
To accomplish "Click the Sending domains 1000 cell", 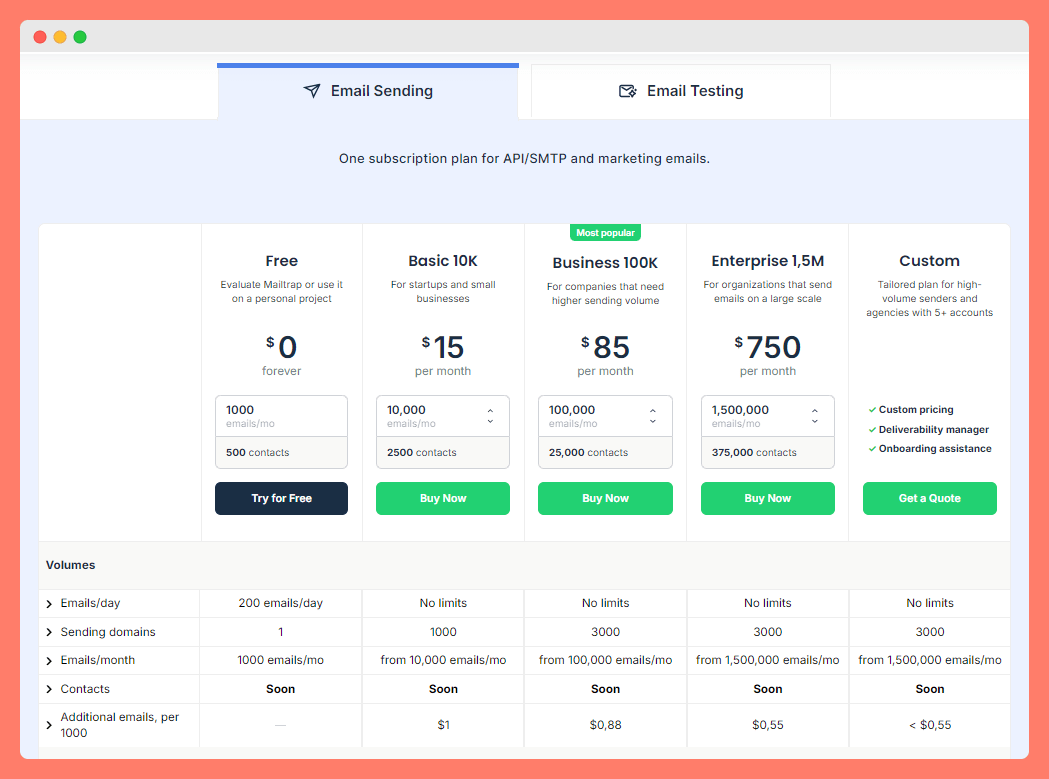I will (x=444, y=632).
